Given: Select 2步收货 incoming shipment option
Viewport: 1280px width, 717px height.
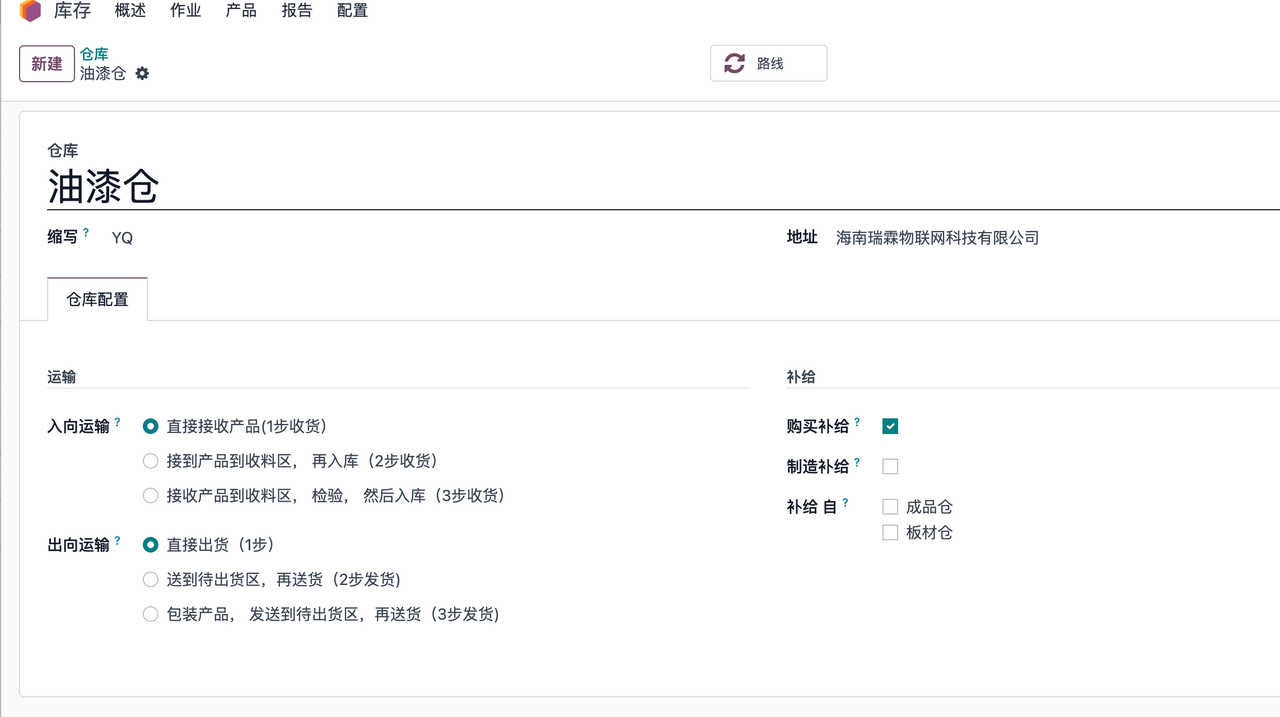Looking at the screenshot, I should click(x=150, y=461).
